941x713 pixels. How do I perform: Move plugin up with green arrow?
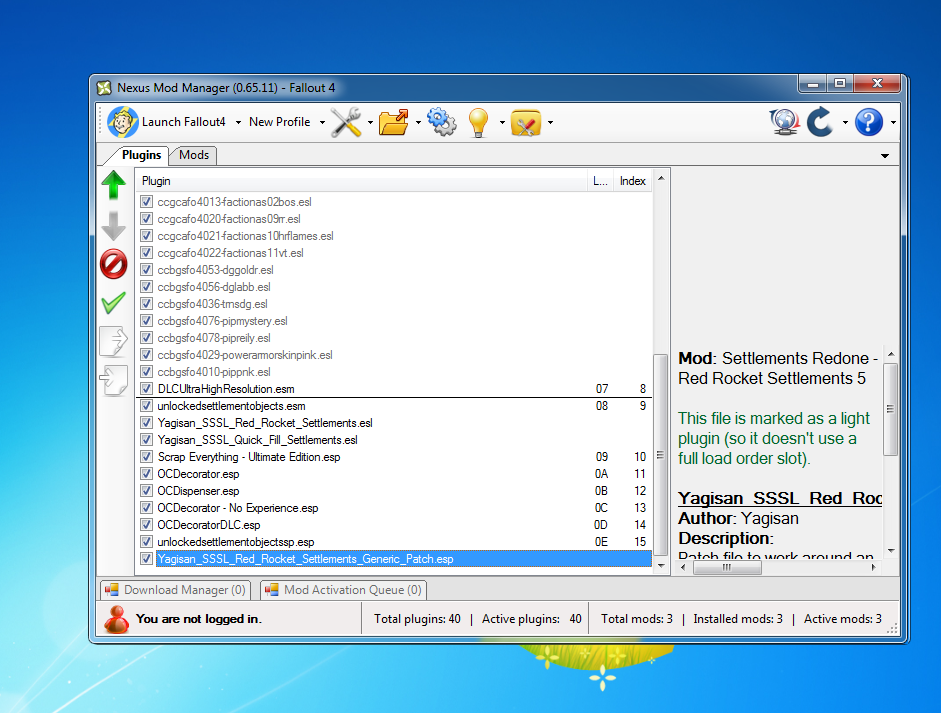click(x=113, y=185)
